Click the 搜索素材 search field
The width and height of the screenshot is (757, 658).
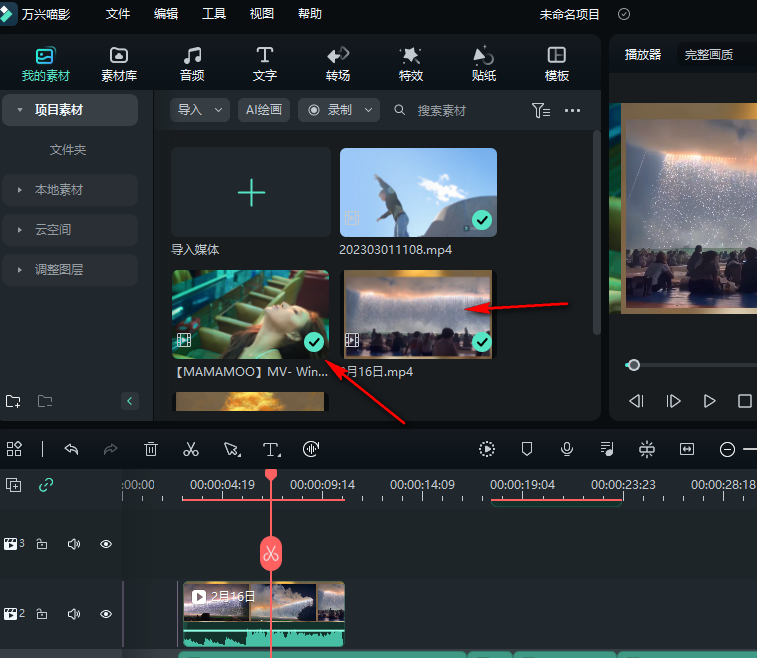click(x=441, y=111)
